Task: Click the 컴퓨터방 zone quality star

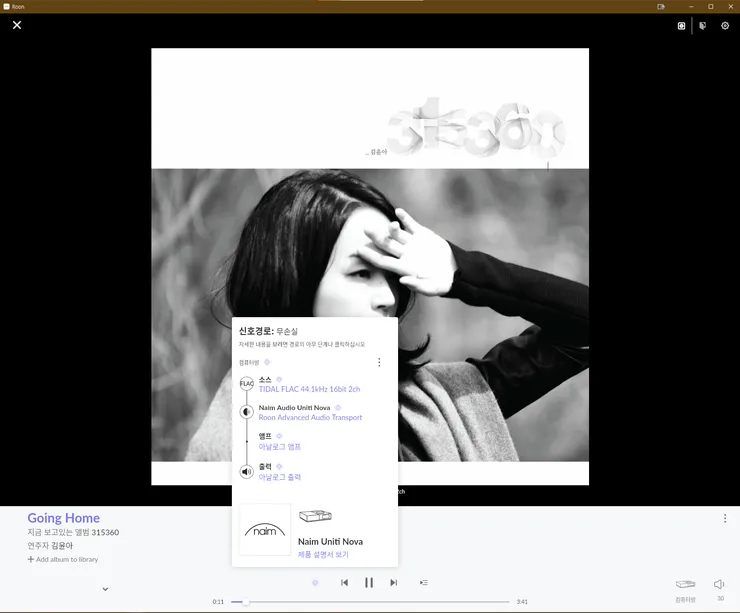Action: tap(267, 362)
